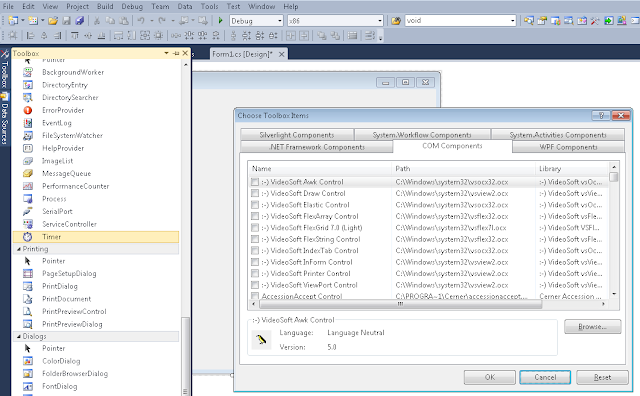
Task: Click the Undo arrow icon
Action: (x=141, y=20)
